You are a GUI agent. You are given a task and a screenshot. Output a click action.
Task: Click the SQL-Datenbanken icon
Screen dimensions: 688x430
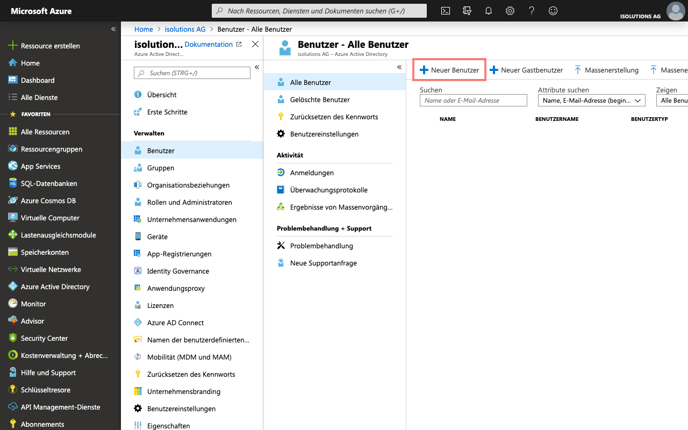13,183
